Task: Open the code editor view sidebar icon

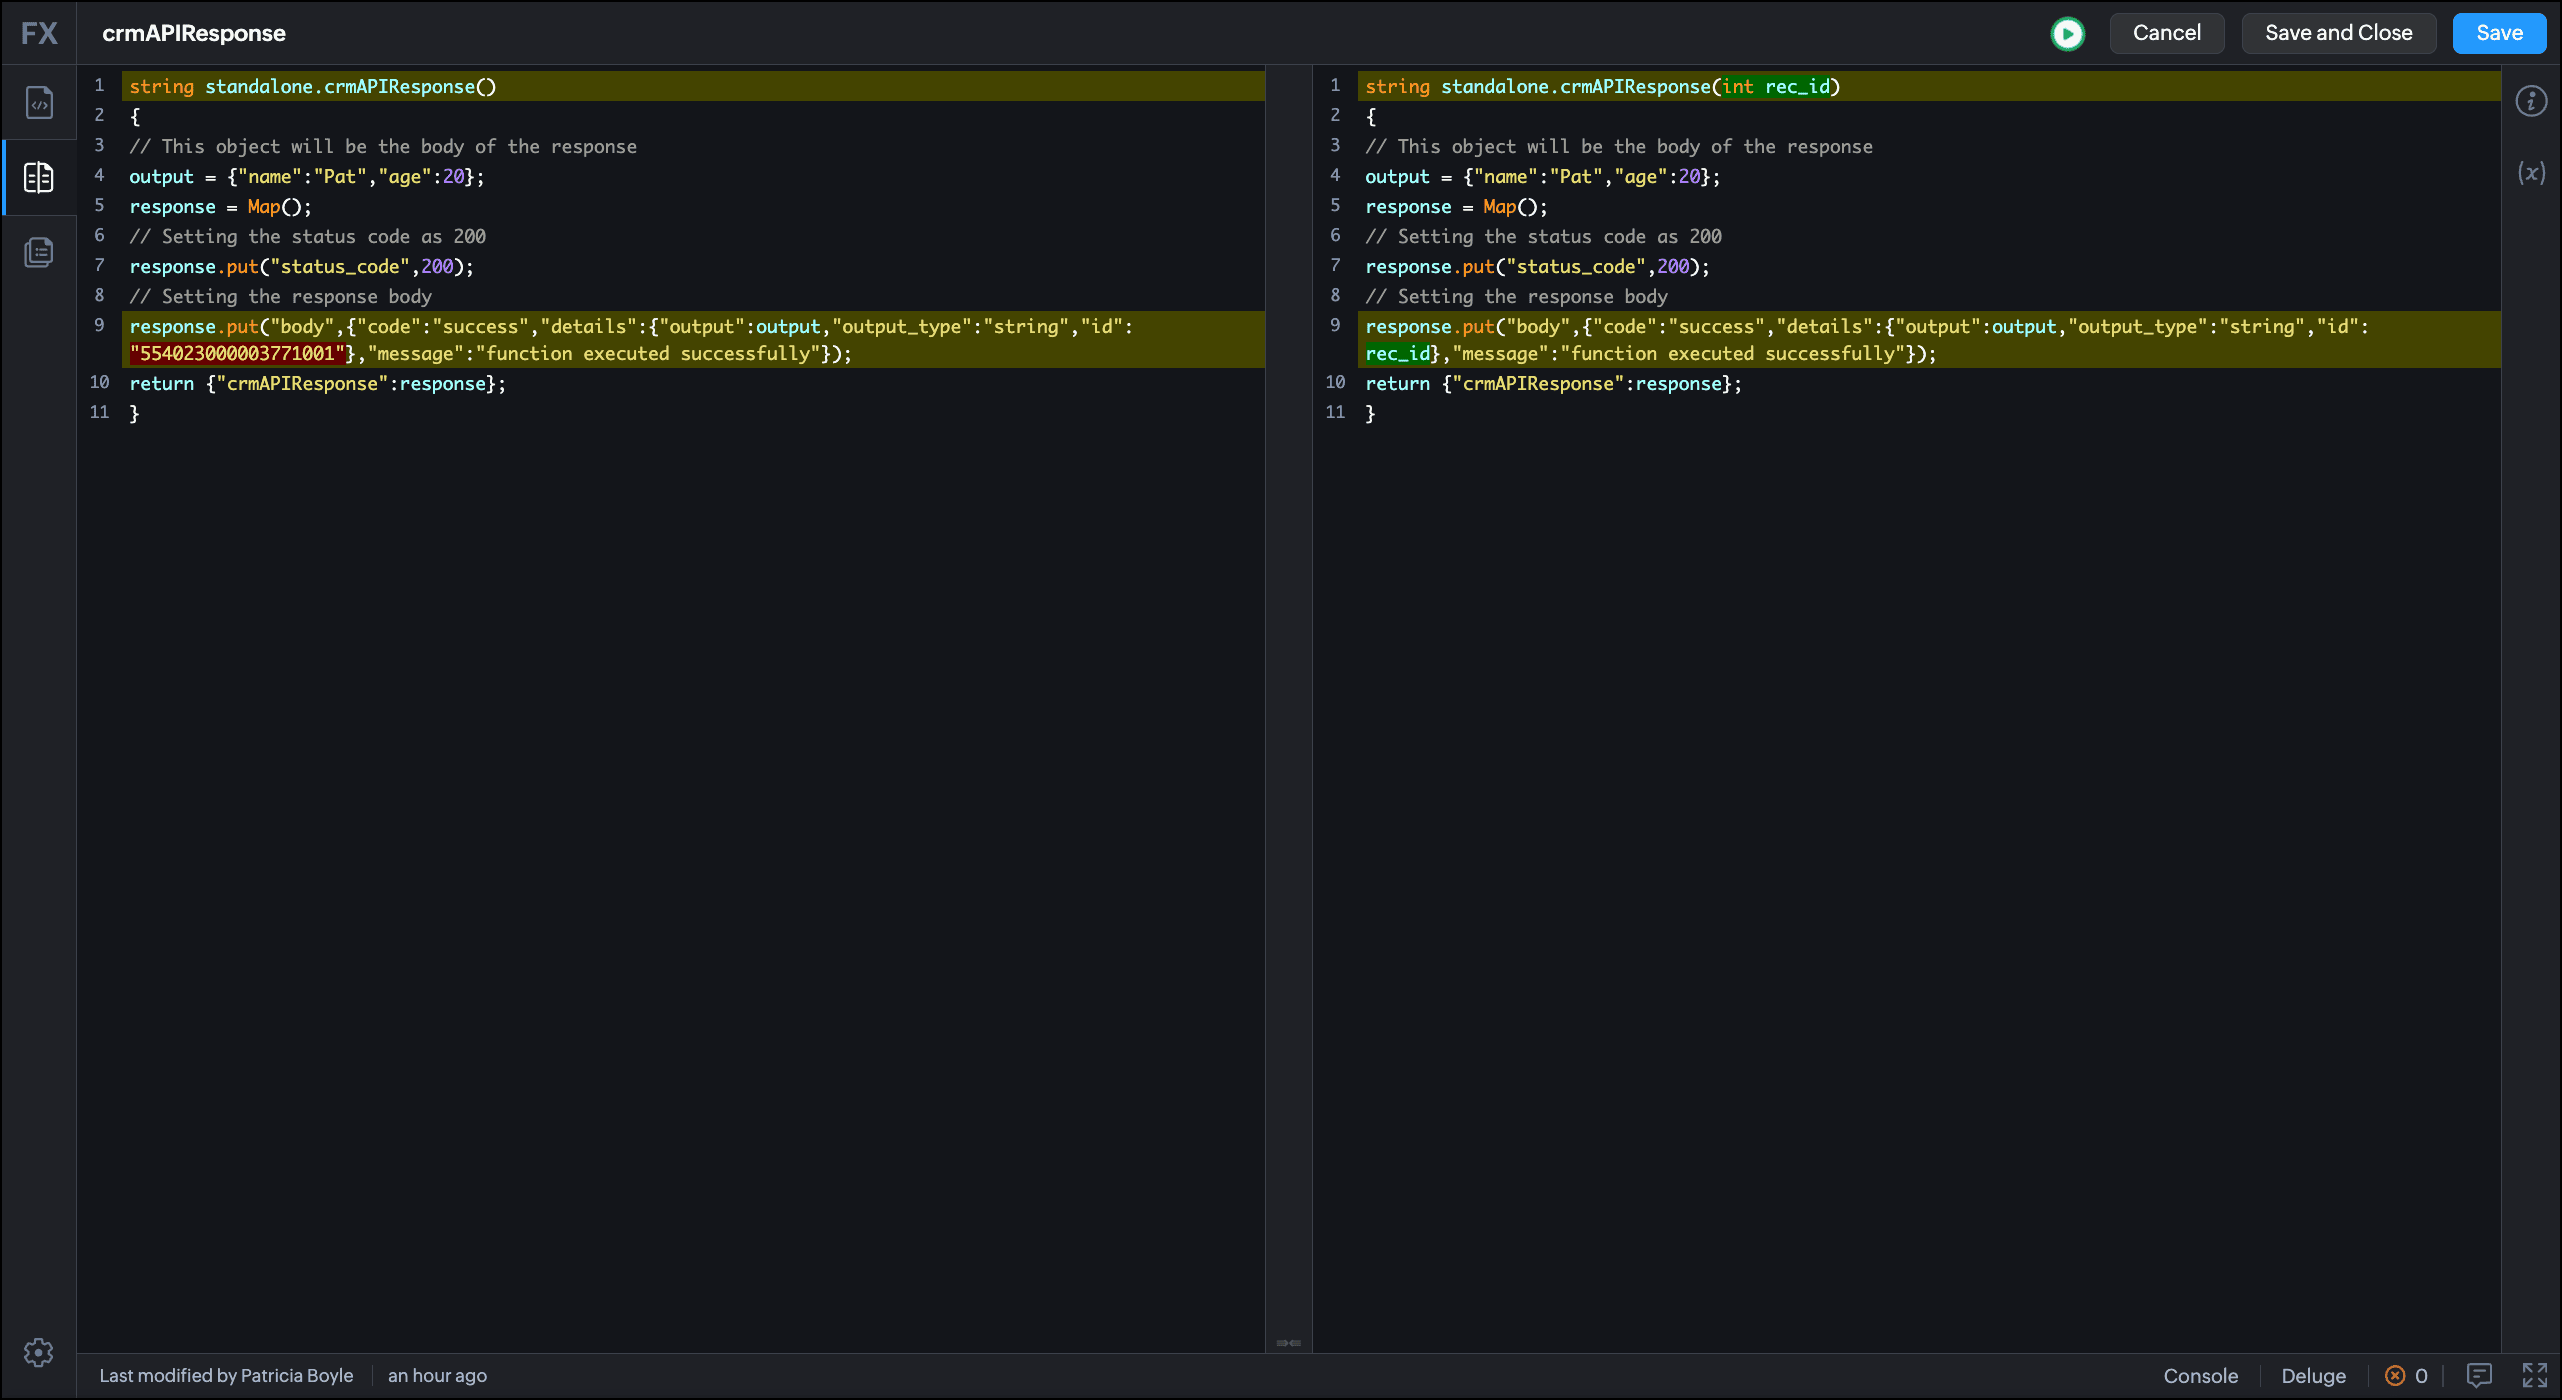Action: pos(39,103)
